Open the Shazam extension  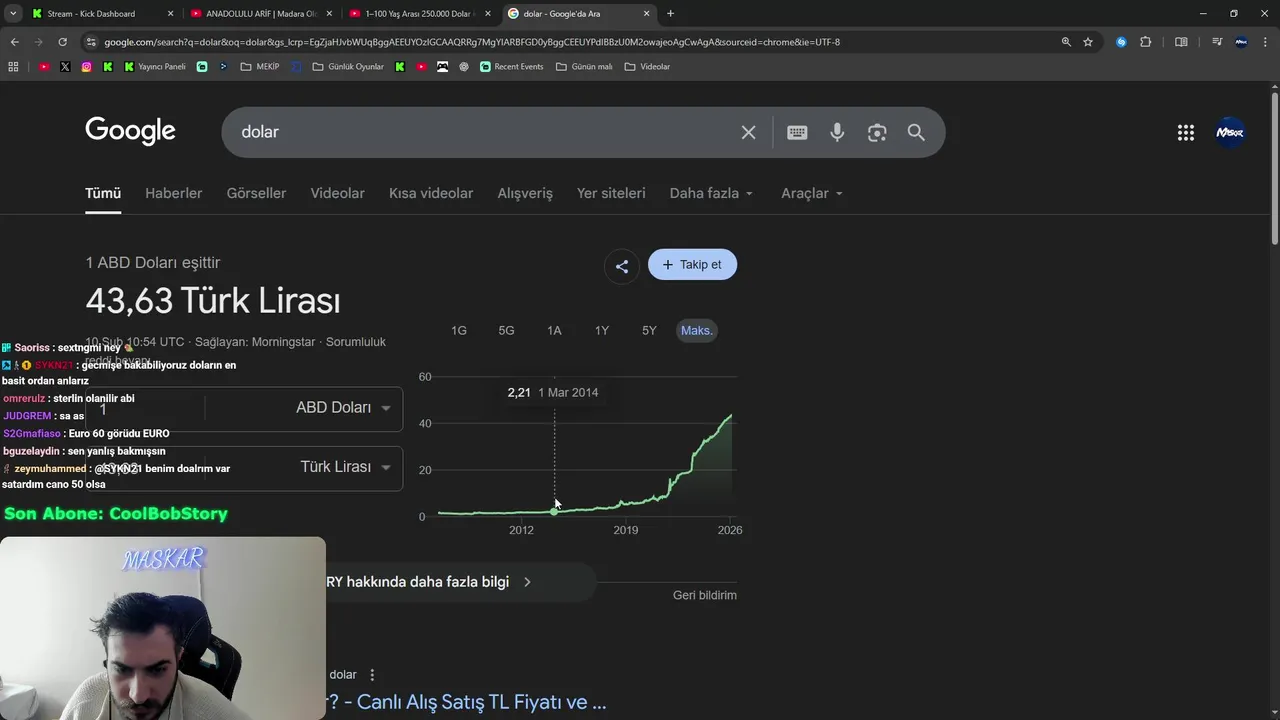(1121, 42)
